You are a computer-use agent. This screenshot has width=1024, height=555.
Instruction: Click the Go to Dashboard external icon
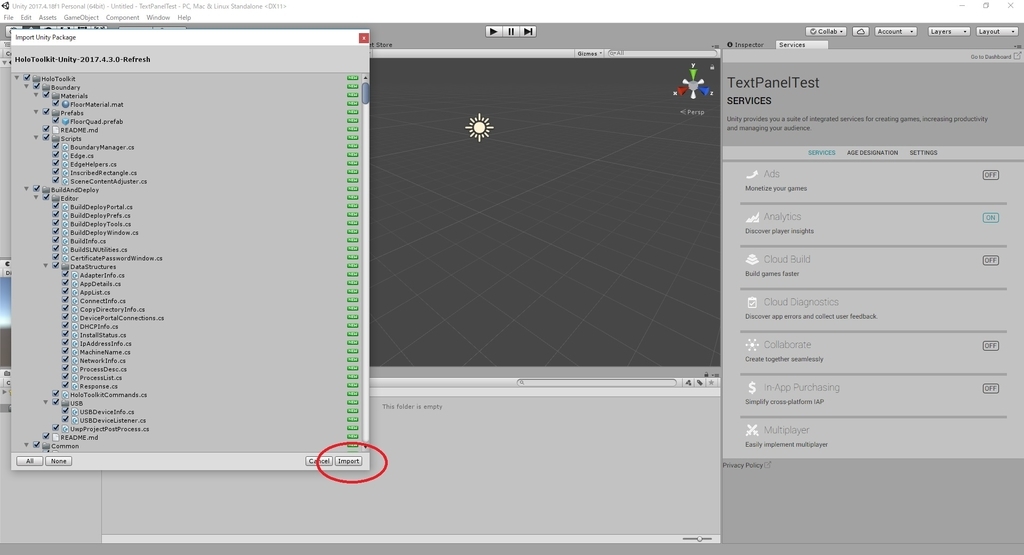point(1017,56)
